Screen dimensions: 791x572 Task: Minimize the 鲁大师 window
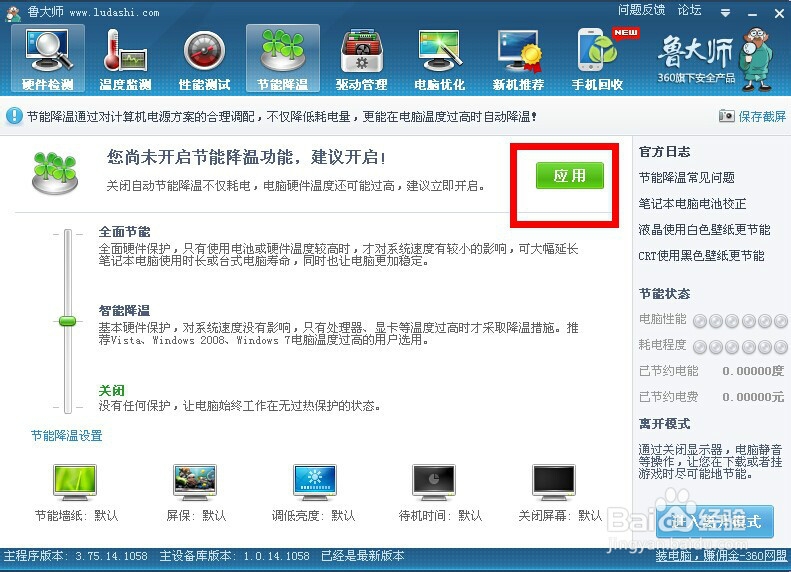pyautogui.click(x=753, y=13)
